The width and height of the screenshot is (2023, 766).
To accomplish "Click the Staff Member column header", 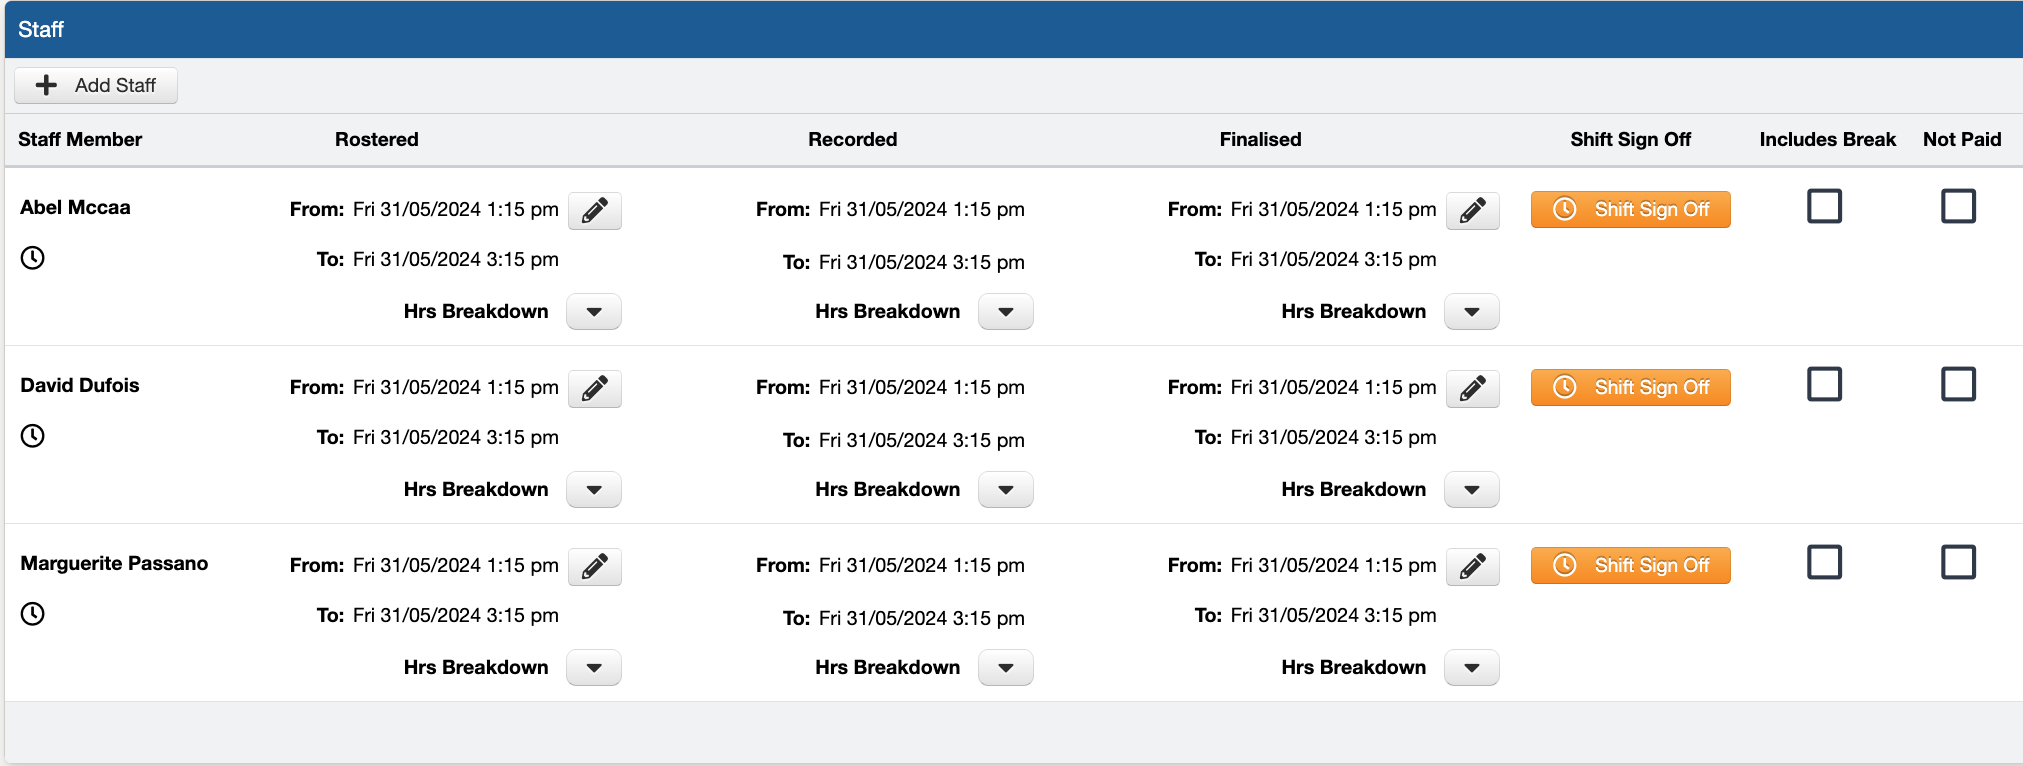I will click(x=80, y=139).
